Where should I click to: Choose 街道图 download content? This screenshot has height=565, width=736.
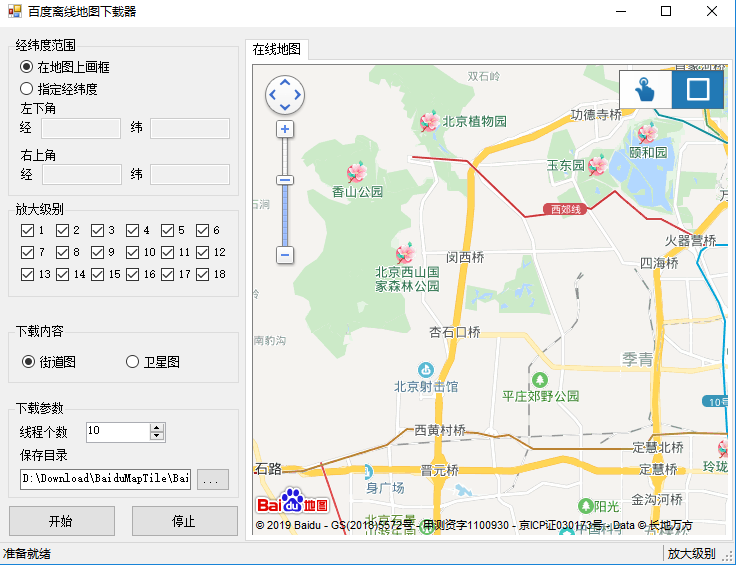(x=49, y=362)
